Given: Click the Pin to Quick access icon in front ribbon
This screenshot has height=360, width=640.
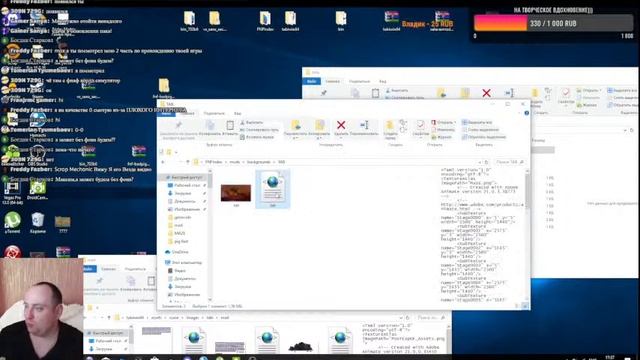Looking at the screenshot, I should [x=178, y=125].
